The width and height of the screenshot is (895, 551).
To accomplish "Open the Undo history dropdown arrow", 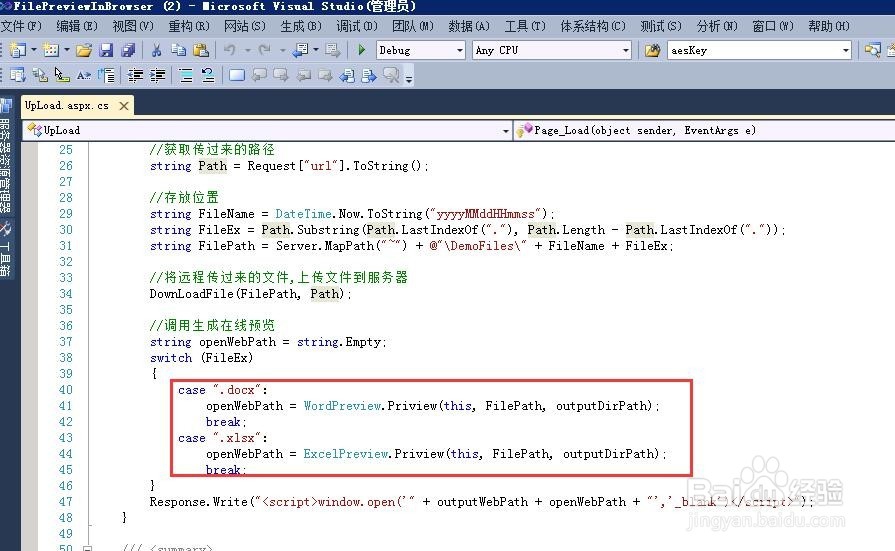I will point(248,51).
